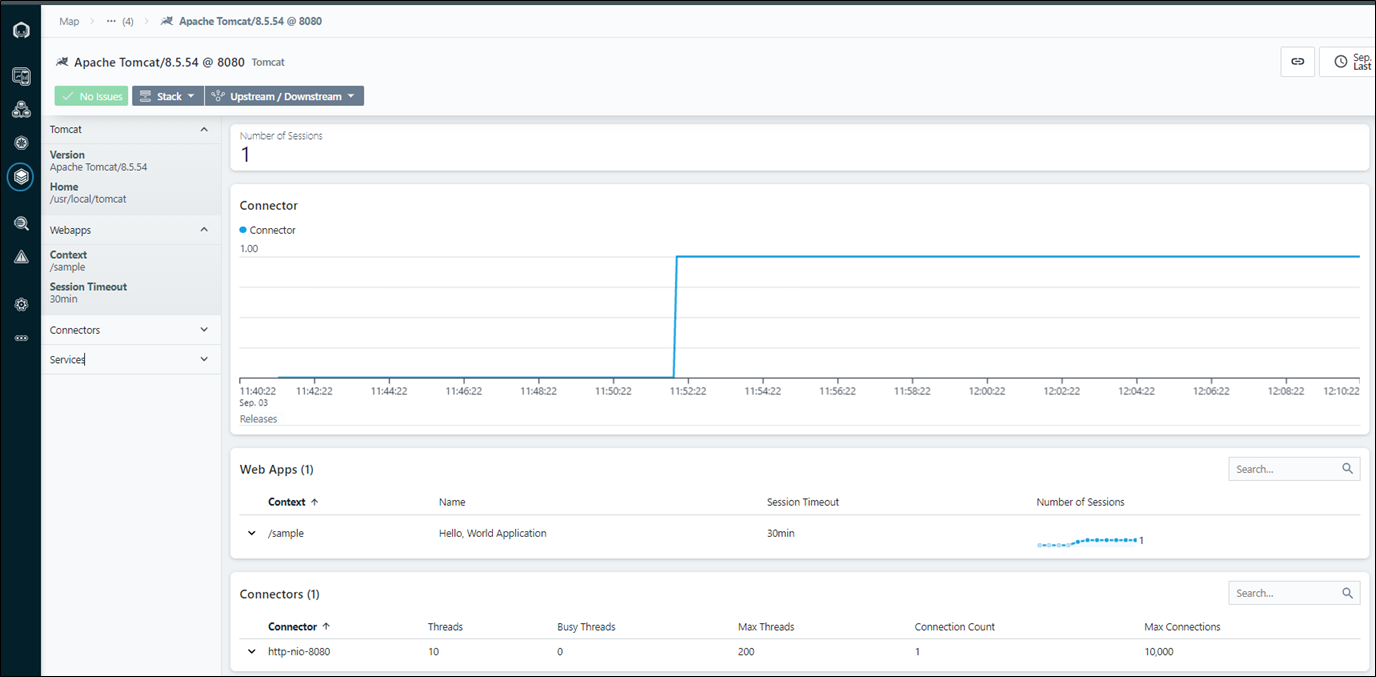Click the No Issues status button
The image size is (1376, 677).
[x=91, y=96]
